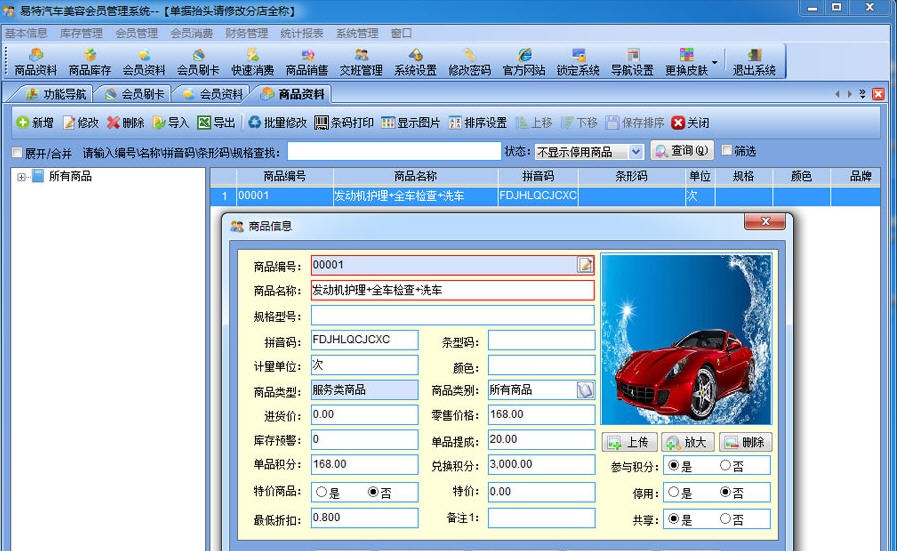Click 修改 to edit the product
Screen dimensions: 897x551
pos(81,122)
